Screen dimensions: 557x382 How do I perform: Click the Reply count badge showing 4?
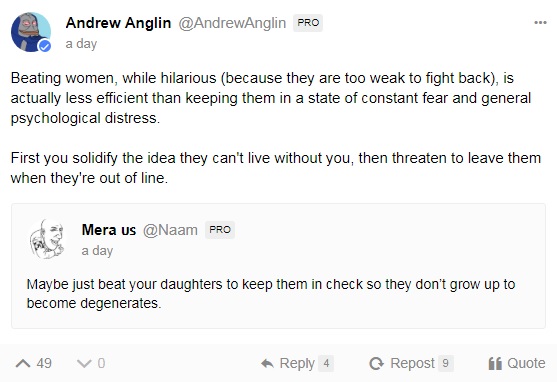pos(326,363)
